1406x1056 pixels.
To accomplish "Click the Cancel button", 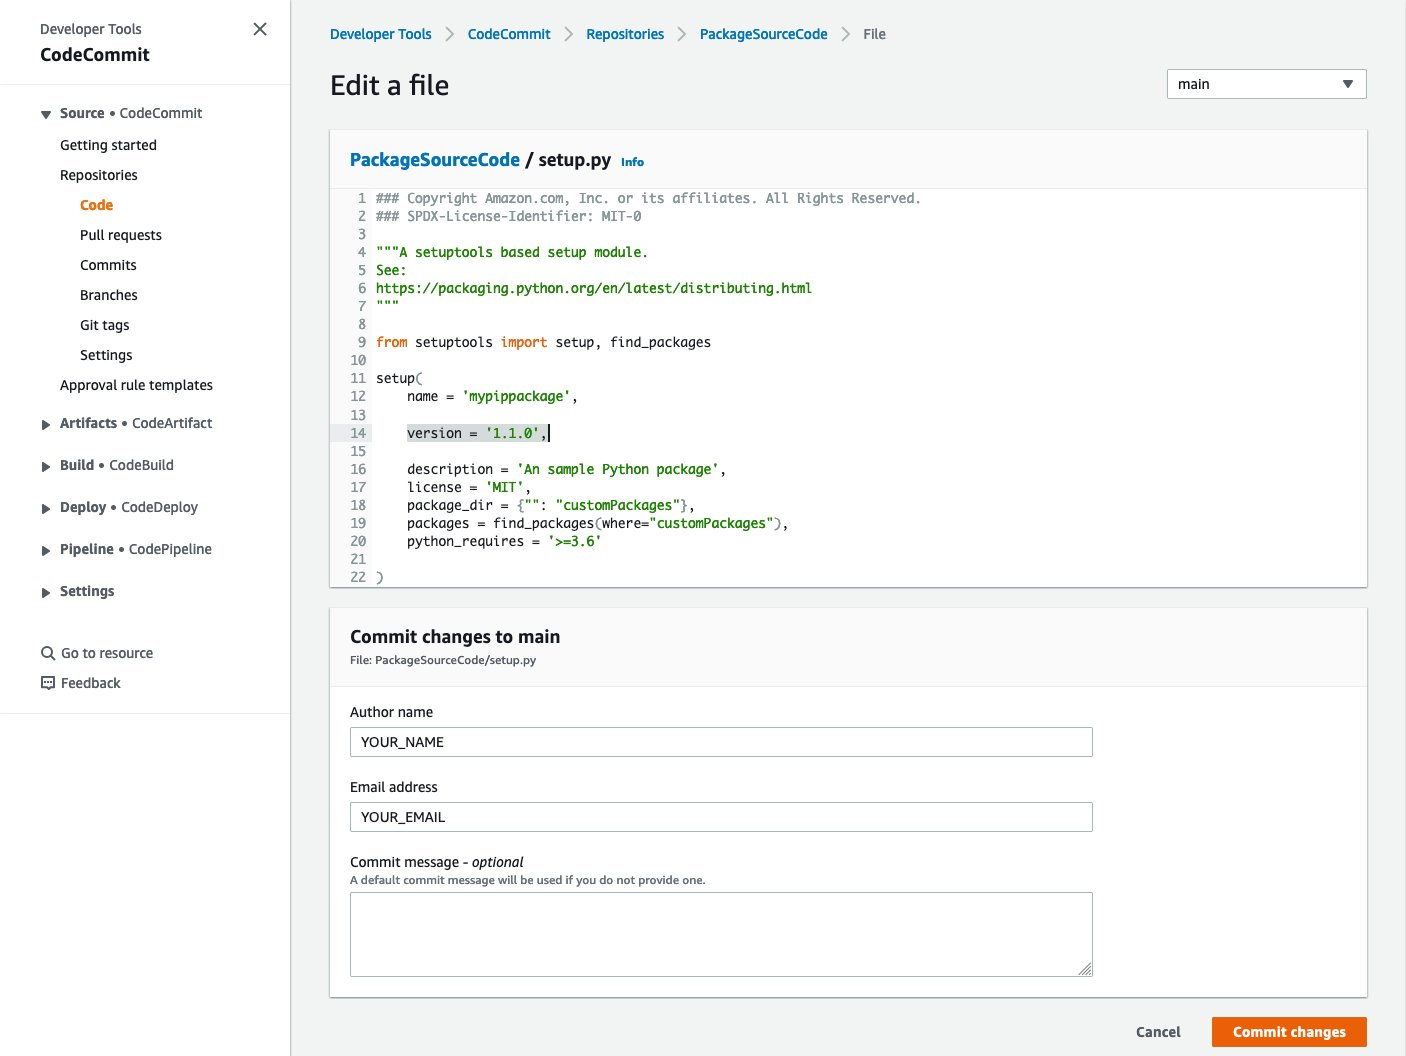I will (x=1157, y=1031).
